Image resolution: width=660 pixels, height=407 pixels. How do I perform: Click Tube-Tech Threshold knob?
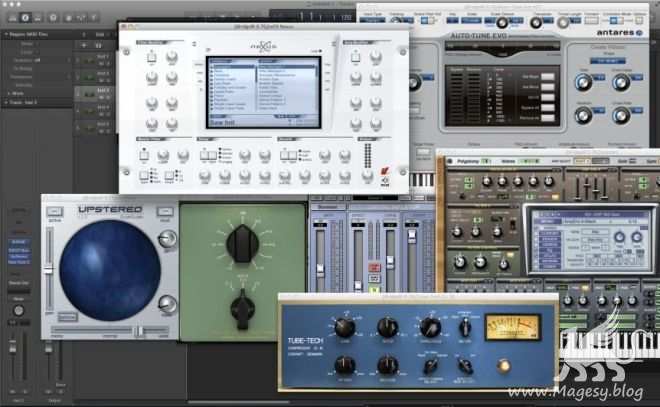(430, 327)
